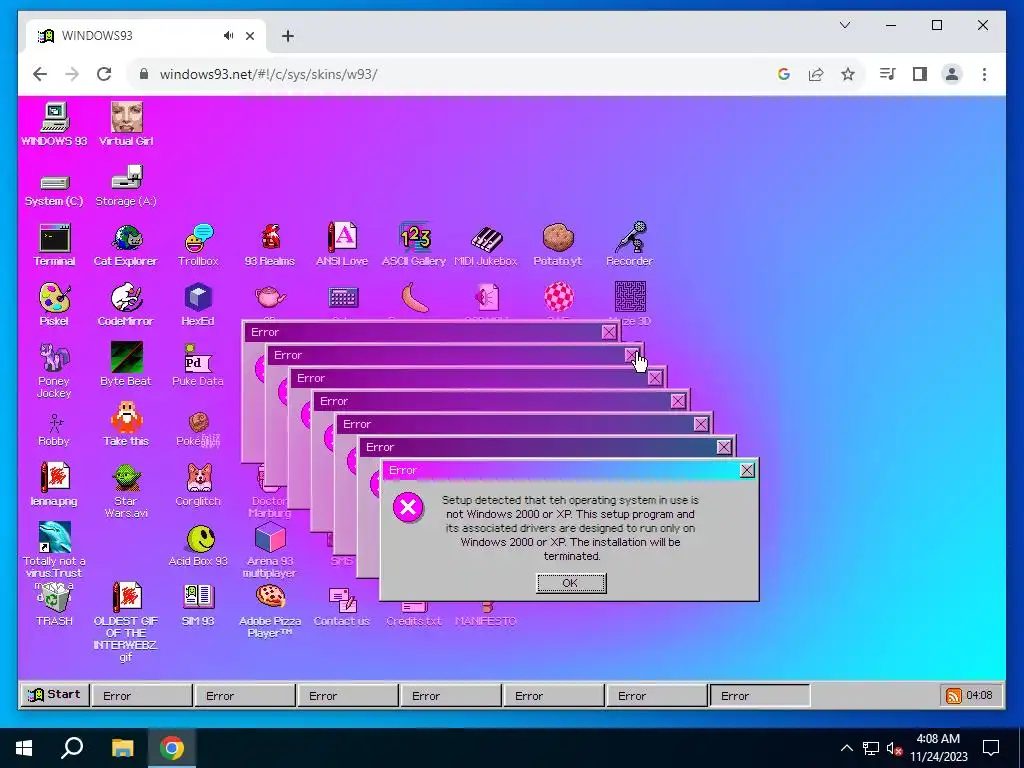Image resolution: width=1024 pixels, height=768 pixels.
Task: Open the Windows 93 Start button
Action: [54, 695]
